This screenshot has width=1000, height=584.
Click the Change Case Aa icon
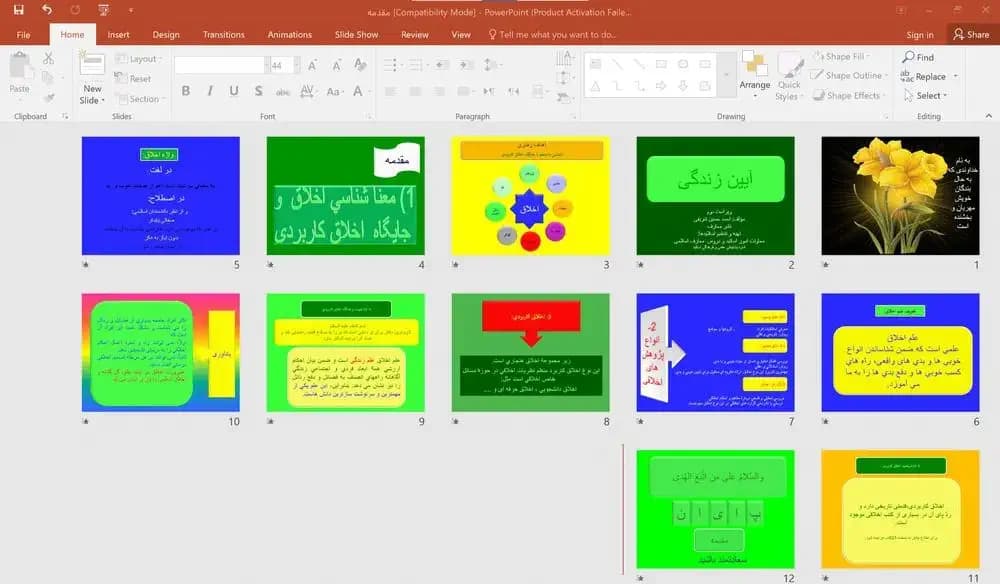click(x=334, y=91)
